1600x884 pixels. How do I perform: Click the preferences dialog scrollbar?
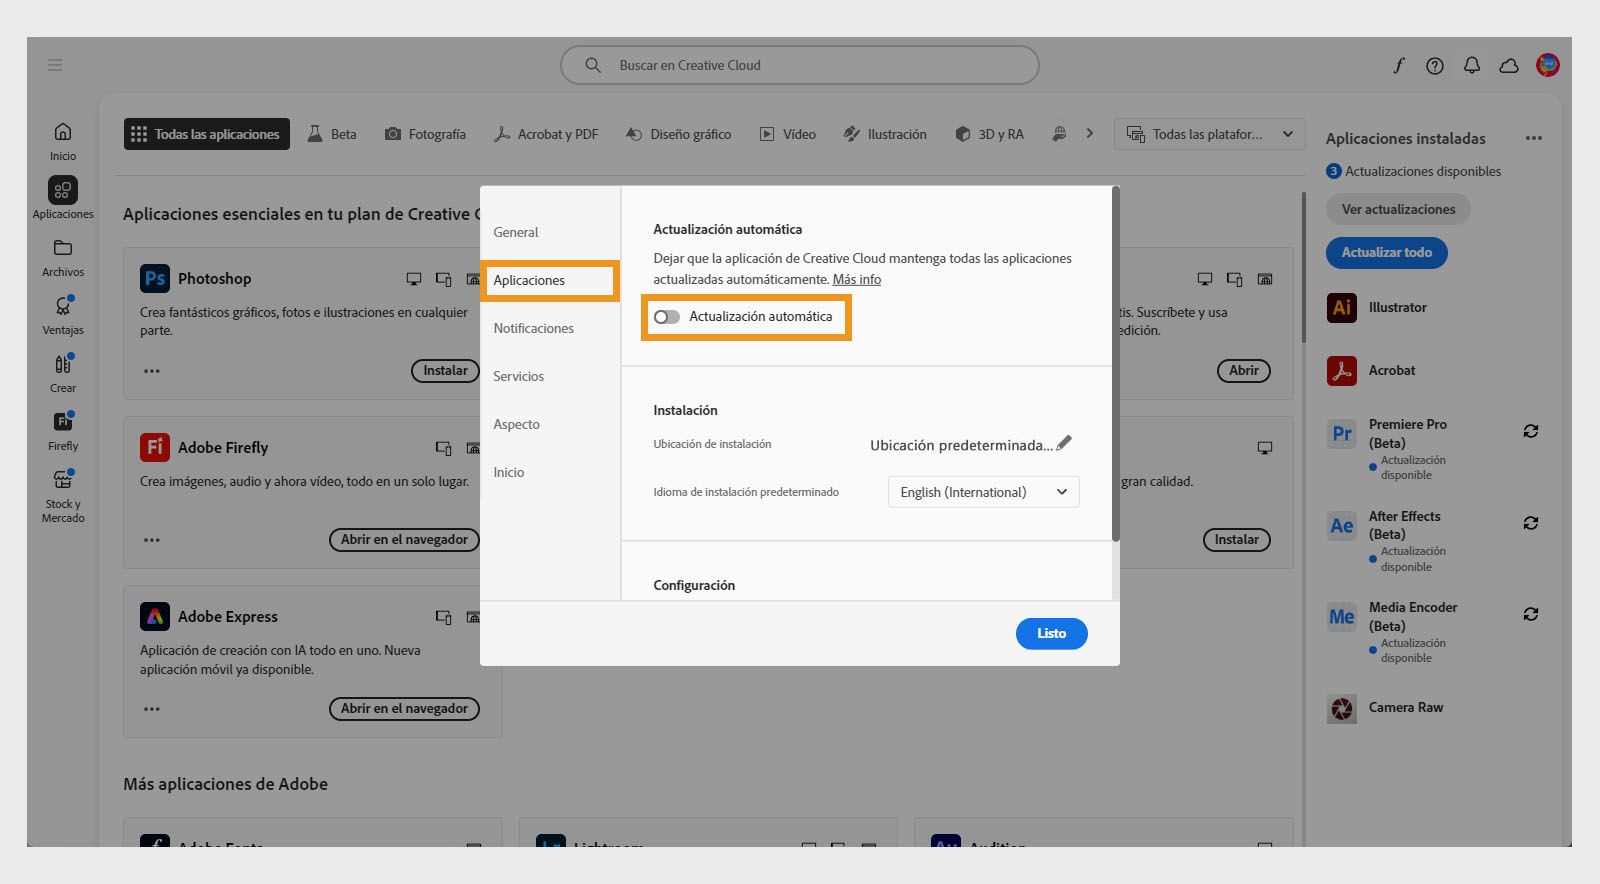point(1116,364)
